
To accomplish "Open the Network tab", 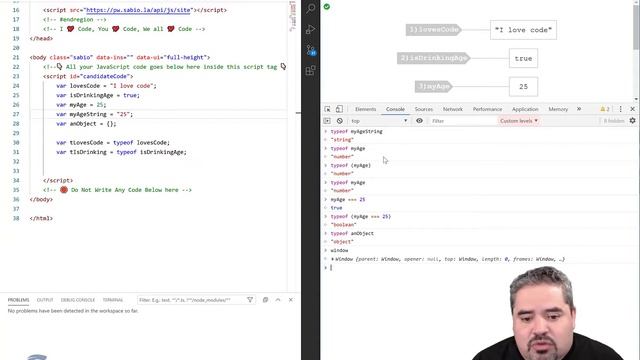I will tap(453, 109).
